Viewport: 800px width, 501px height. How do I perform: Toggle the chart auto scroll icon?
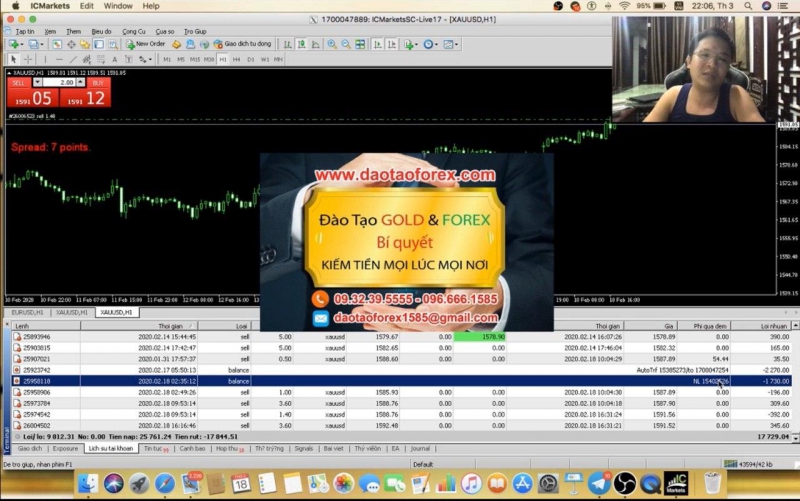point(378,44)
